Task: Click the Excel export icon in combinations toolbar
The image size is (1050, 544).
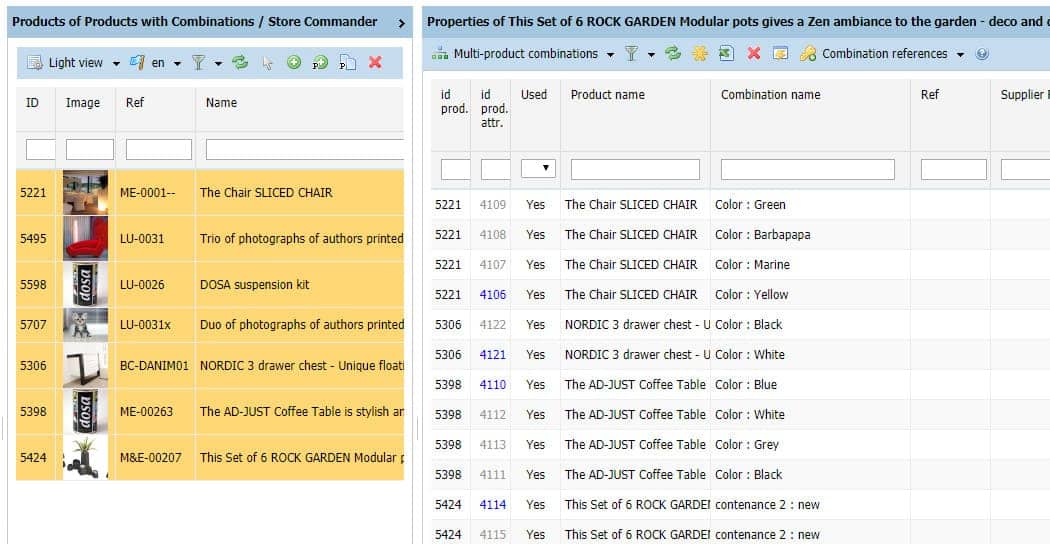Action: point(726,54)
